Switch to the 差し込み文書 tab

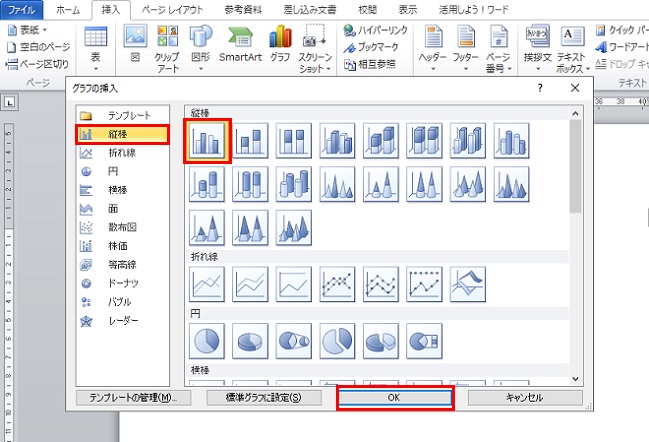pyautogui.click(x=310, y=10)
